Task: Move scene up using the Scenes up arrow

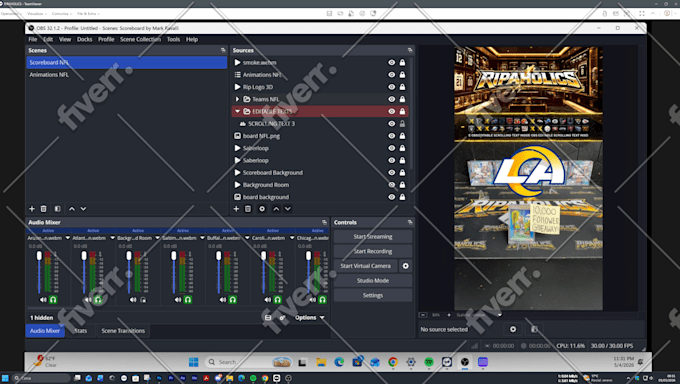Action: pyautogui.click(x=72, y=209)
